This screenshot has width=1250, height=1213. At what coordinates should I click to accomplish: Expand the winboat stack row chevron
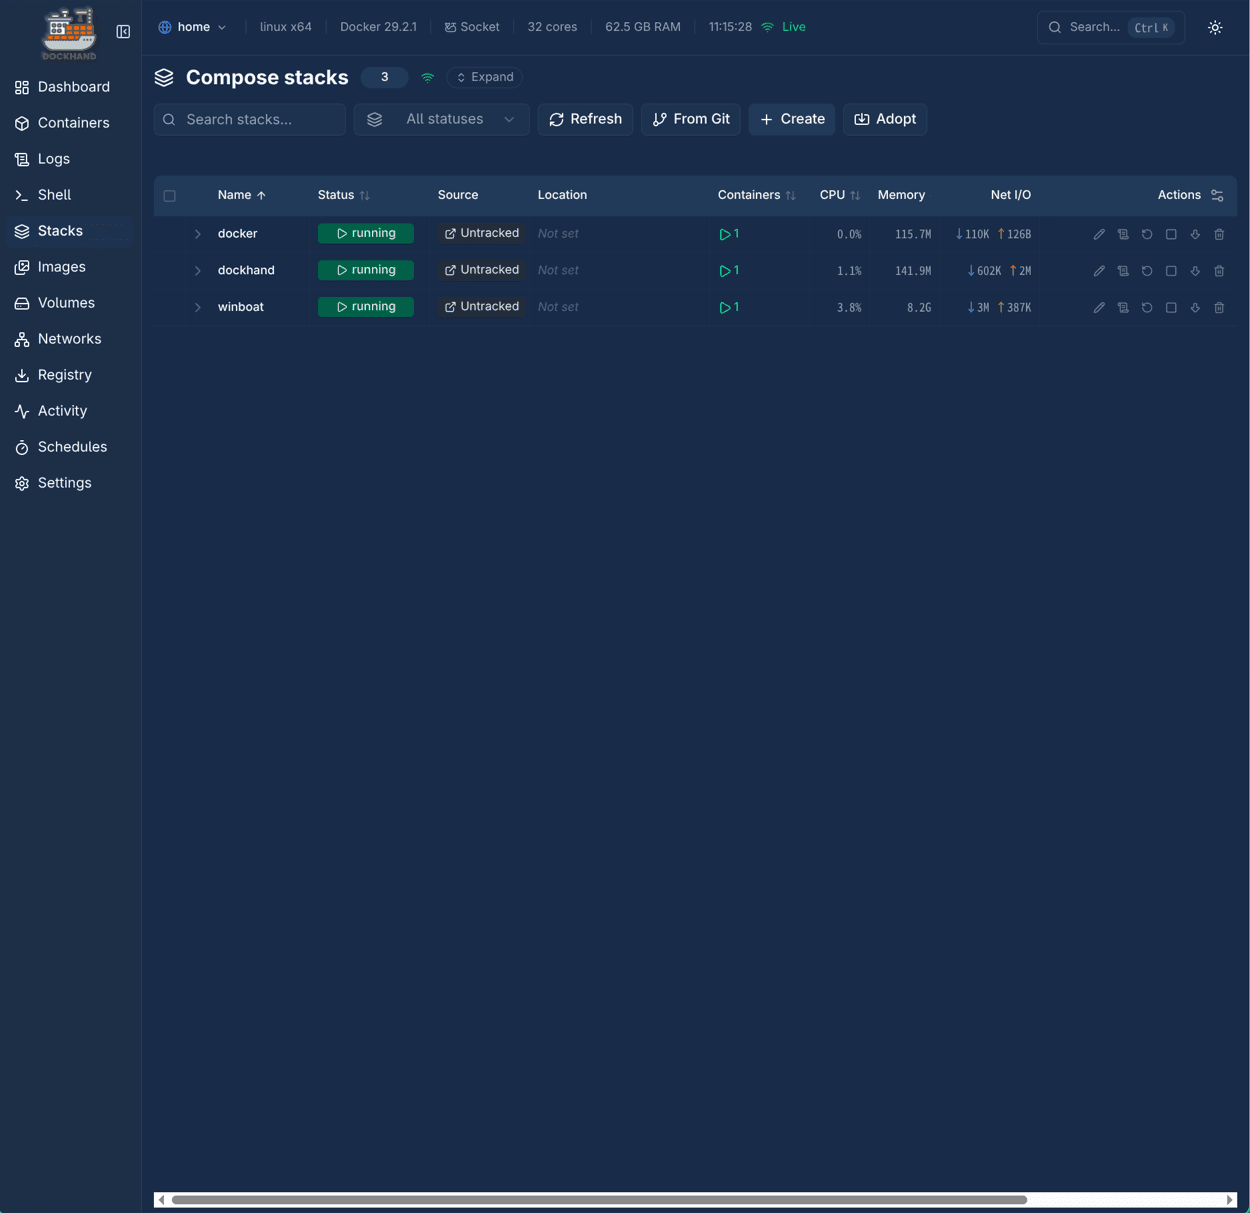(x=198, y=308)
